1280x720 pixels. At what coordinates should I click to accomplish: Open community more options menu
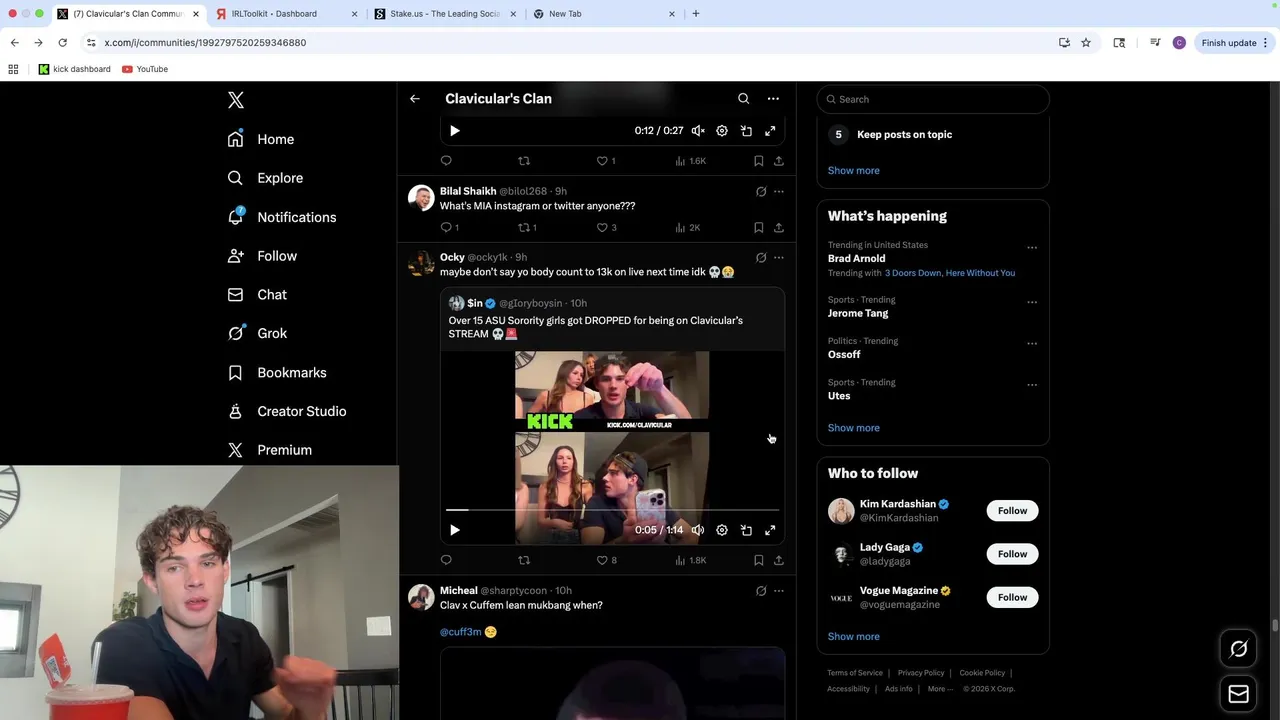pos(773,99)
